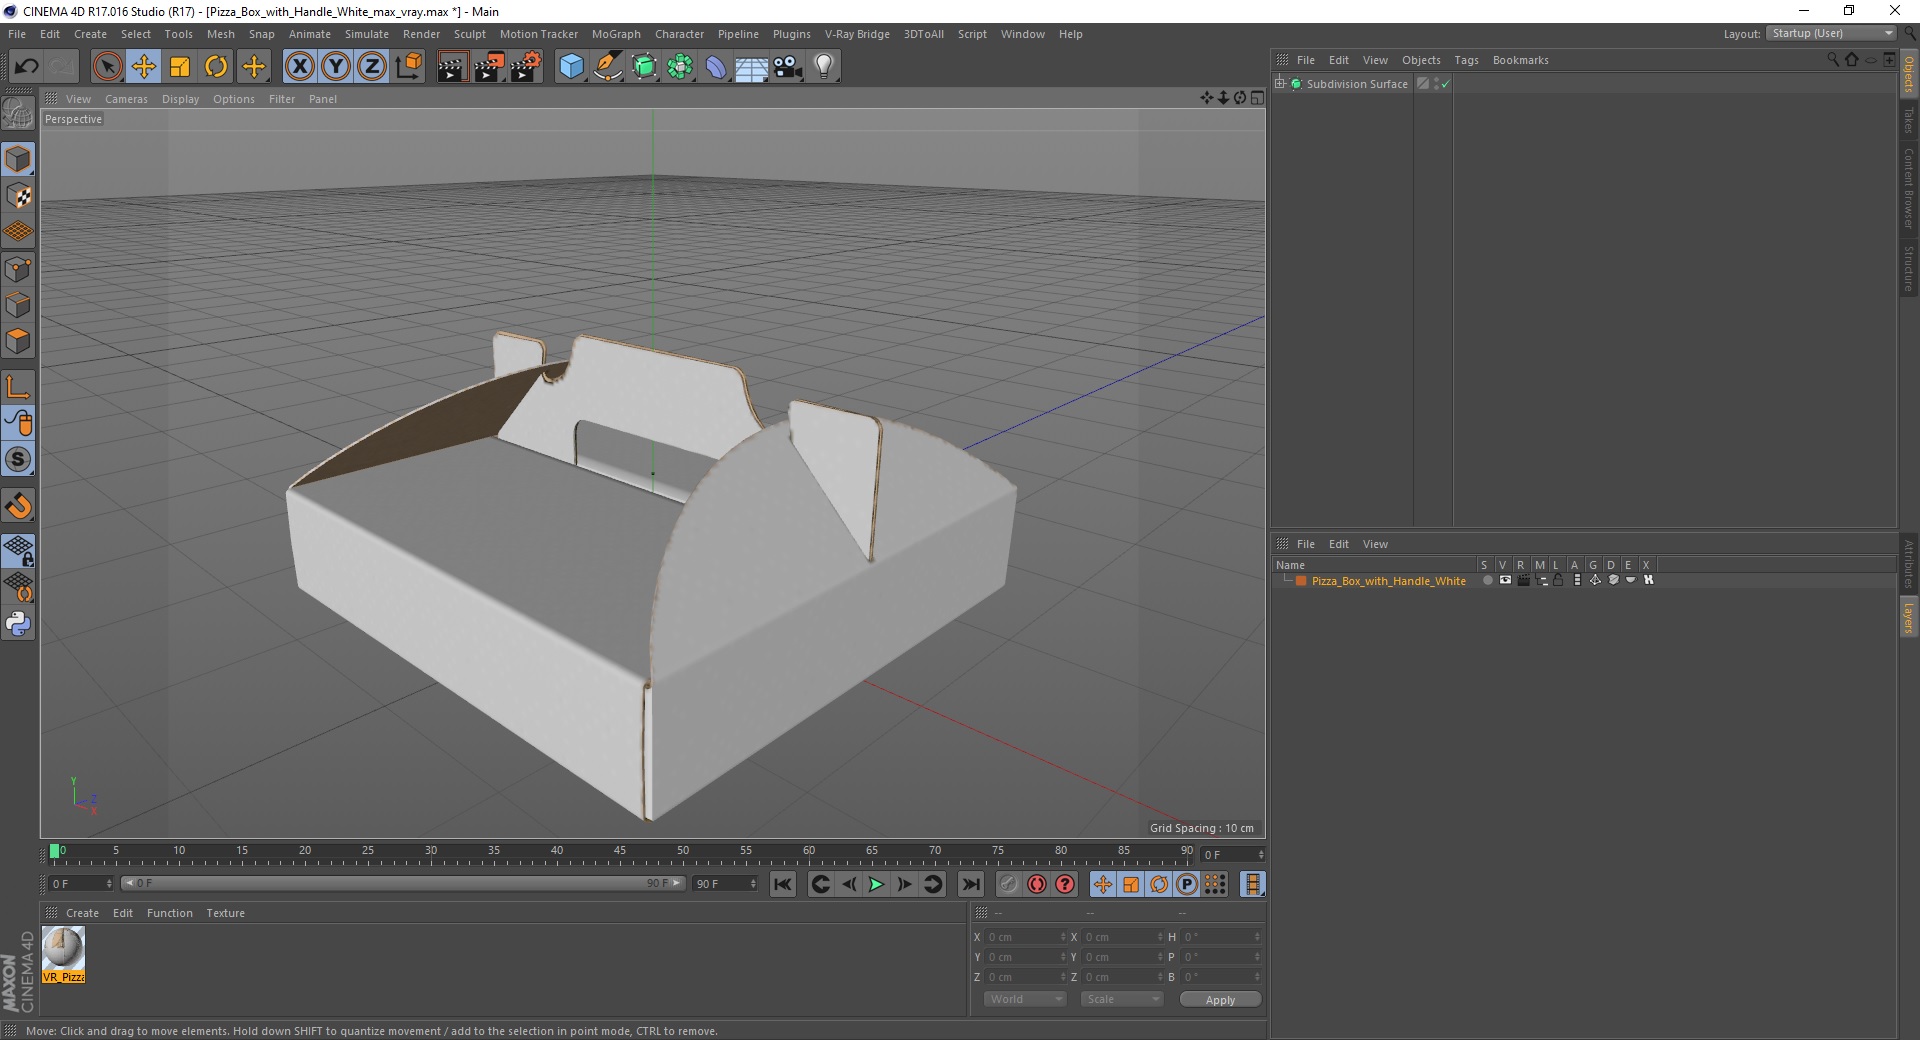Open the Objects manager Tags menu
This screenshot has height=1040, width=1920.
1466,60
